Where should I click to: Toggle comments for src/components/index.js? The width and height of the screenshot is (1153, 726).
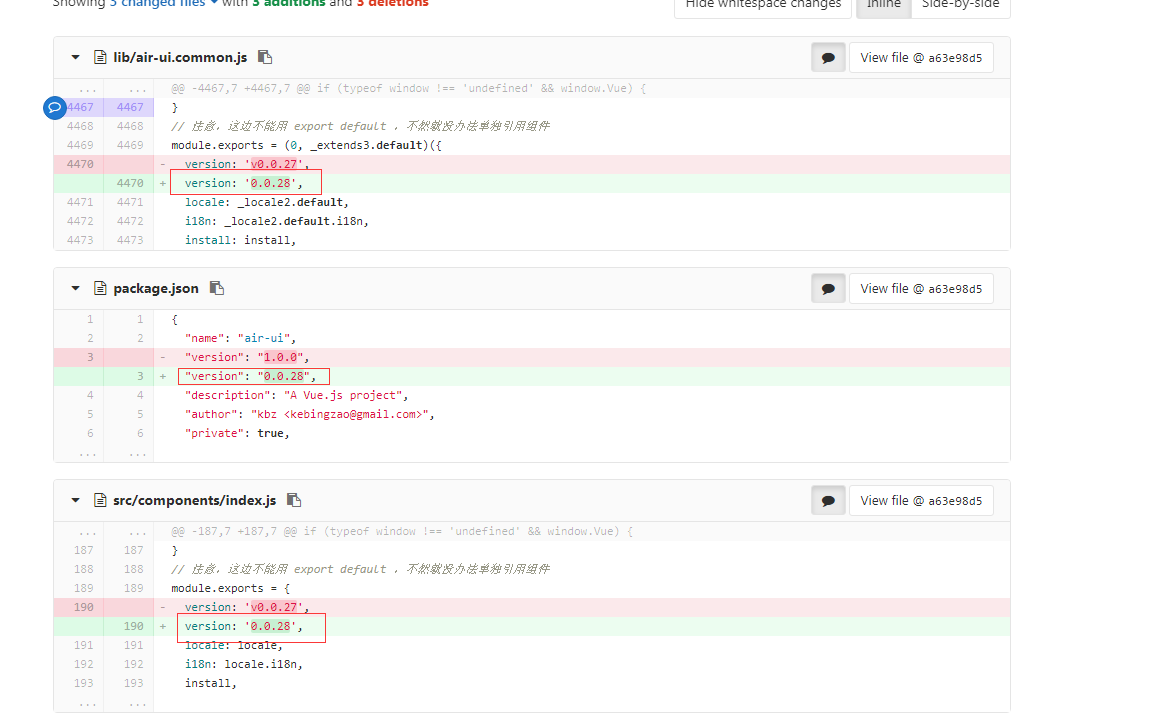click(x=828, y=500)
